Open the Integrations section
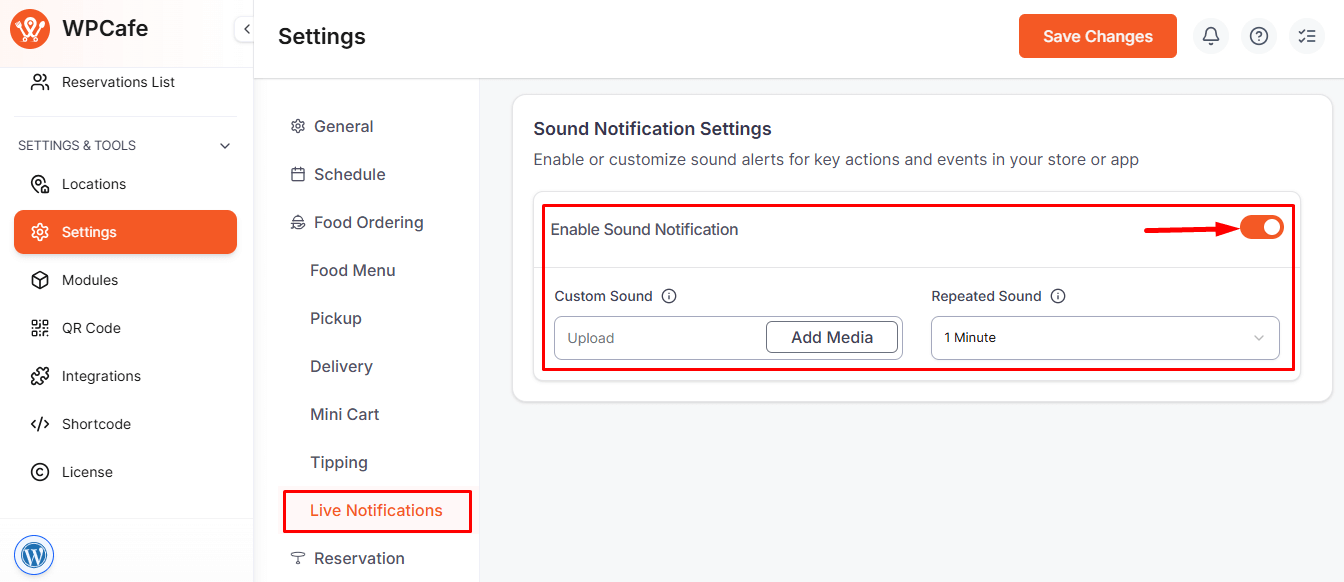Viewport: 1344px width, 582px height. coord(99,375)
